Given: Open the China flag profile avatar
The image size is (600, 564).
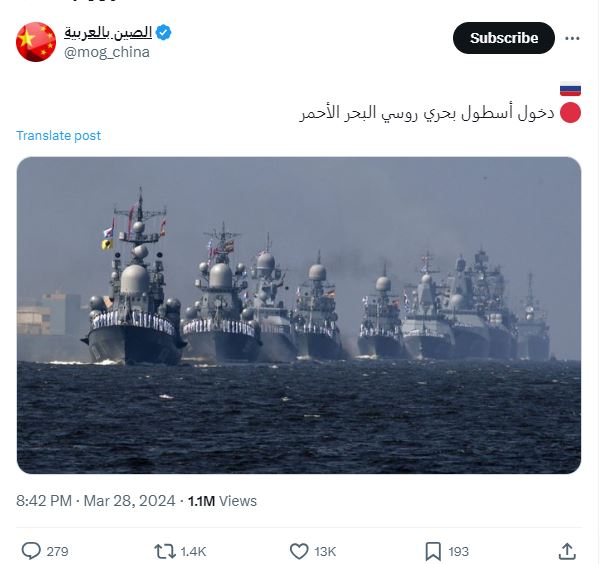Looking at the screenshot, I should click(36, 42).
